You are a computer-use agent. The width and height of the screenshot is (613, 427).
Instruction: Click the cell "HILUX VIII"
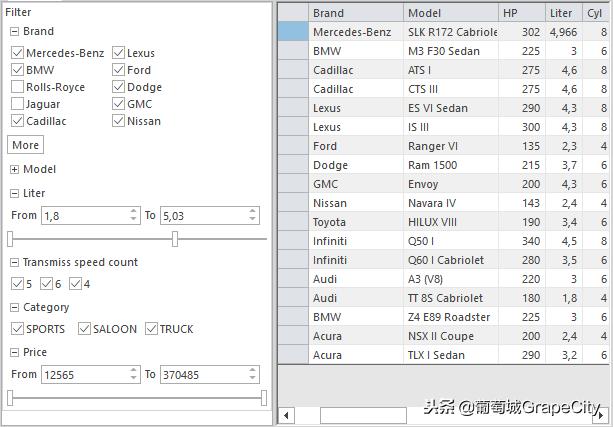(x=451, y=222)
